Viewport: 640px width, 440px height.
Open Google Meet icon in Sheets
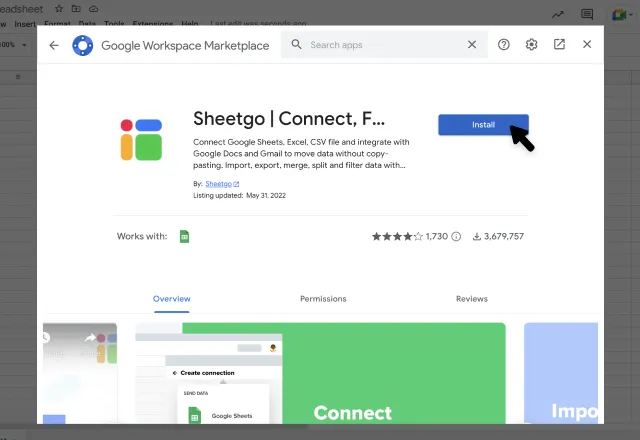pos(619,15)
